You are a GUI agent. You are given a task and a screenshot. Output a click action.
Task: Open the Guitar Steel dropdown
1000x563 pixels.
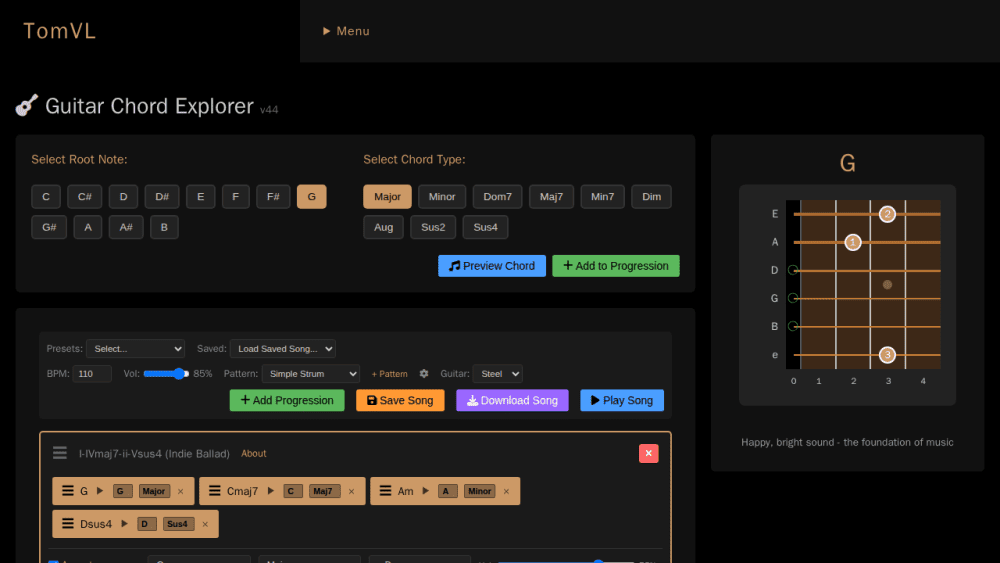497,374
